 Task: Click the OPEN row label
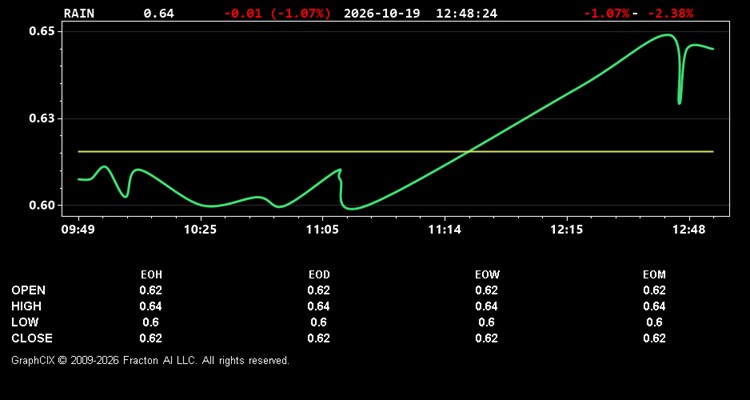point(29,290)
